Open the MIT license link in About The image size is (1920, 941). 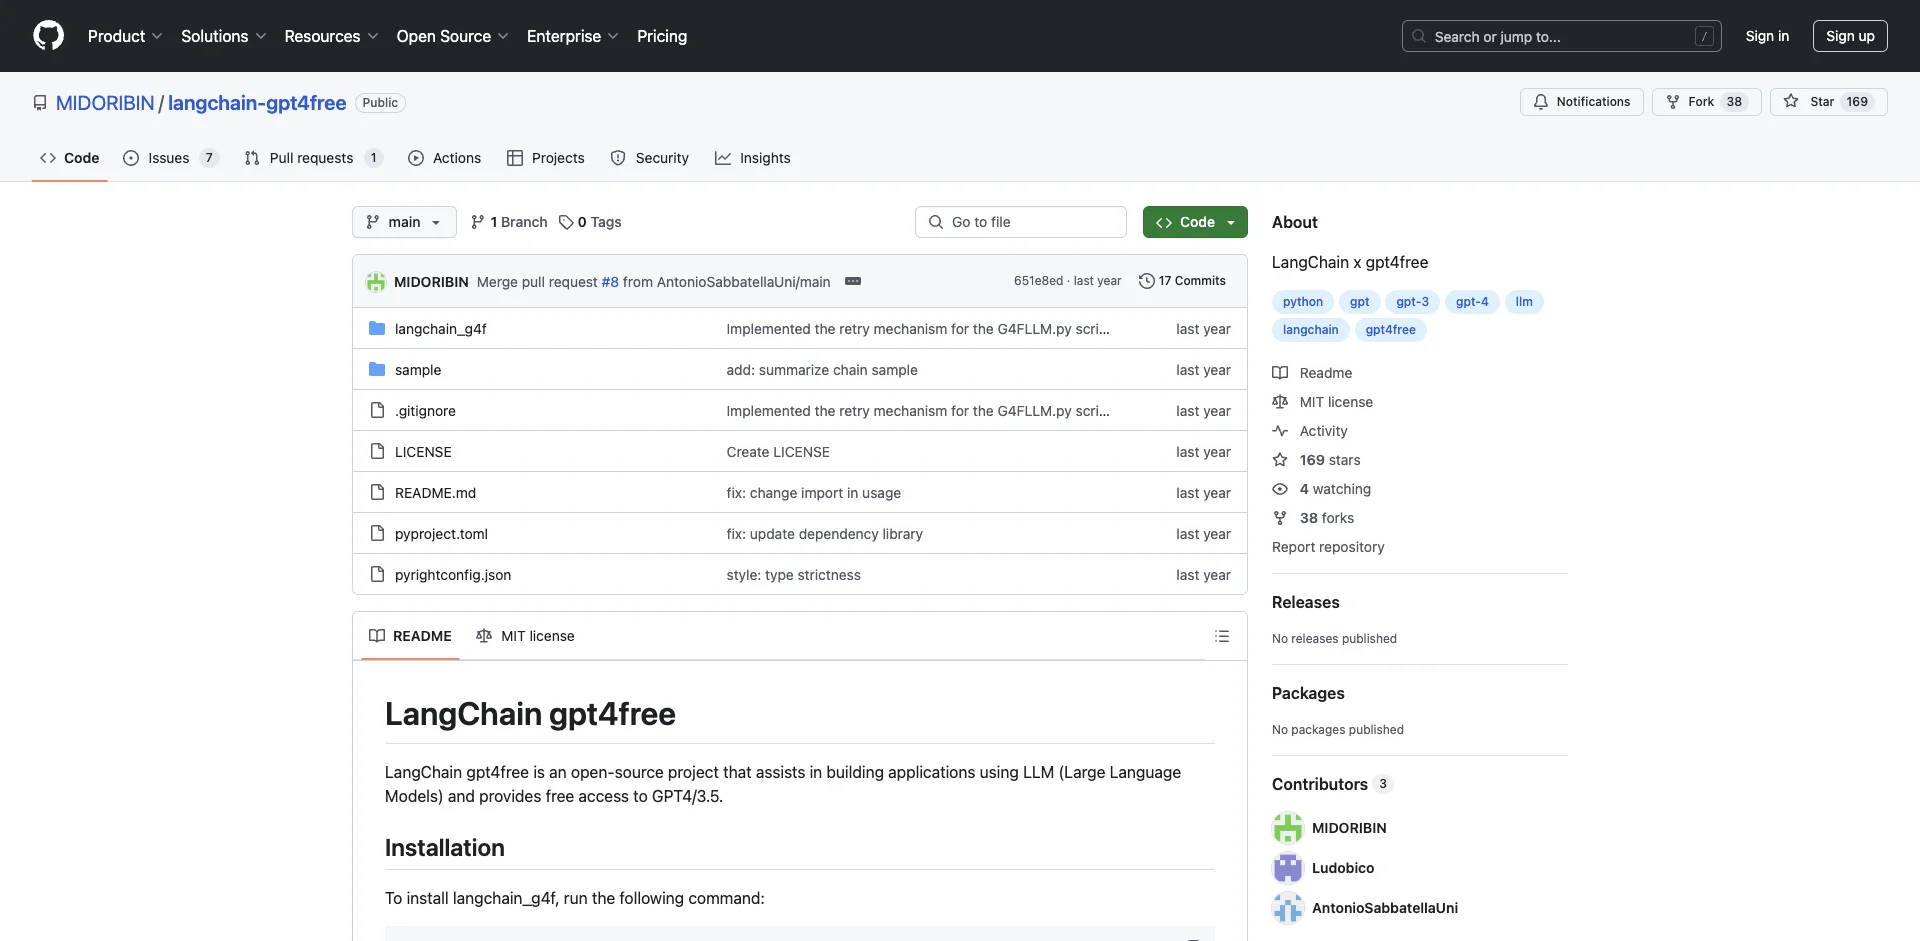point(1322,402)
